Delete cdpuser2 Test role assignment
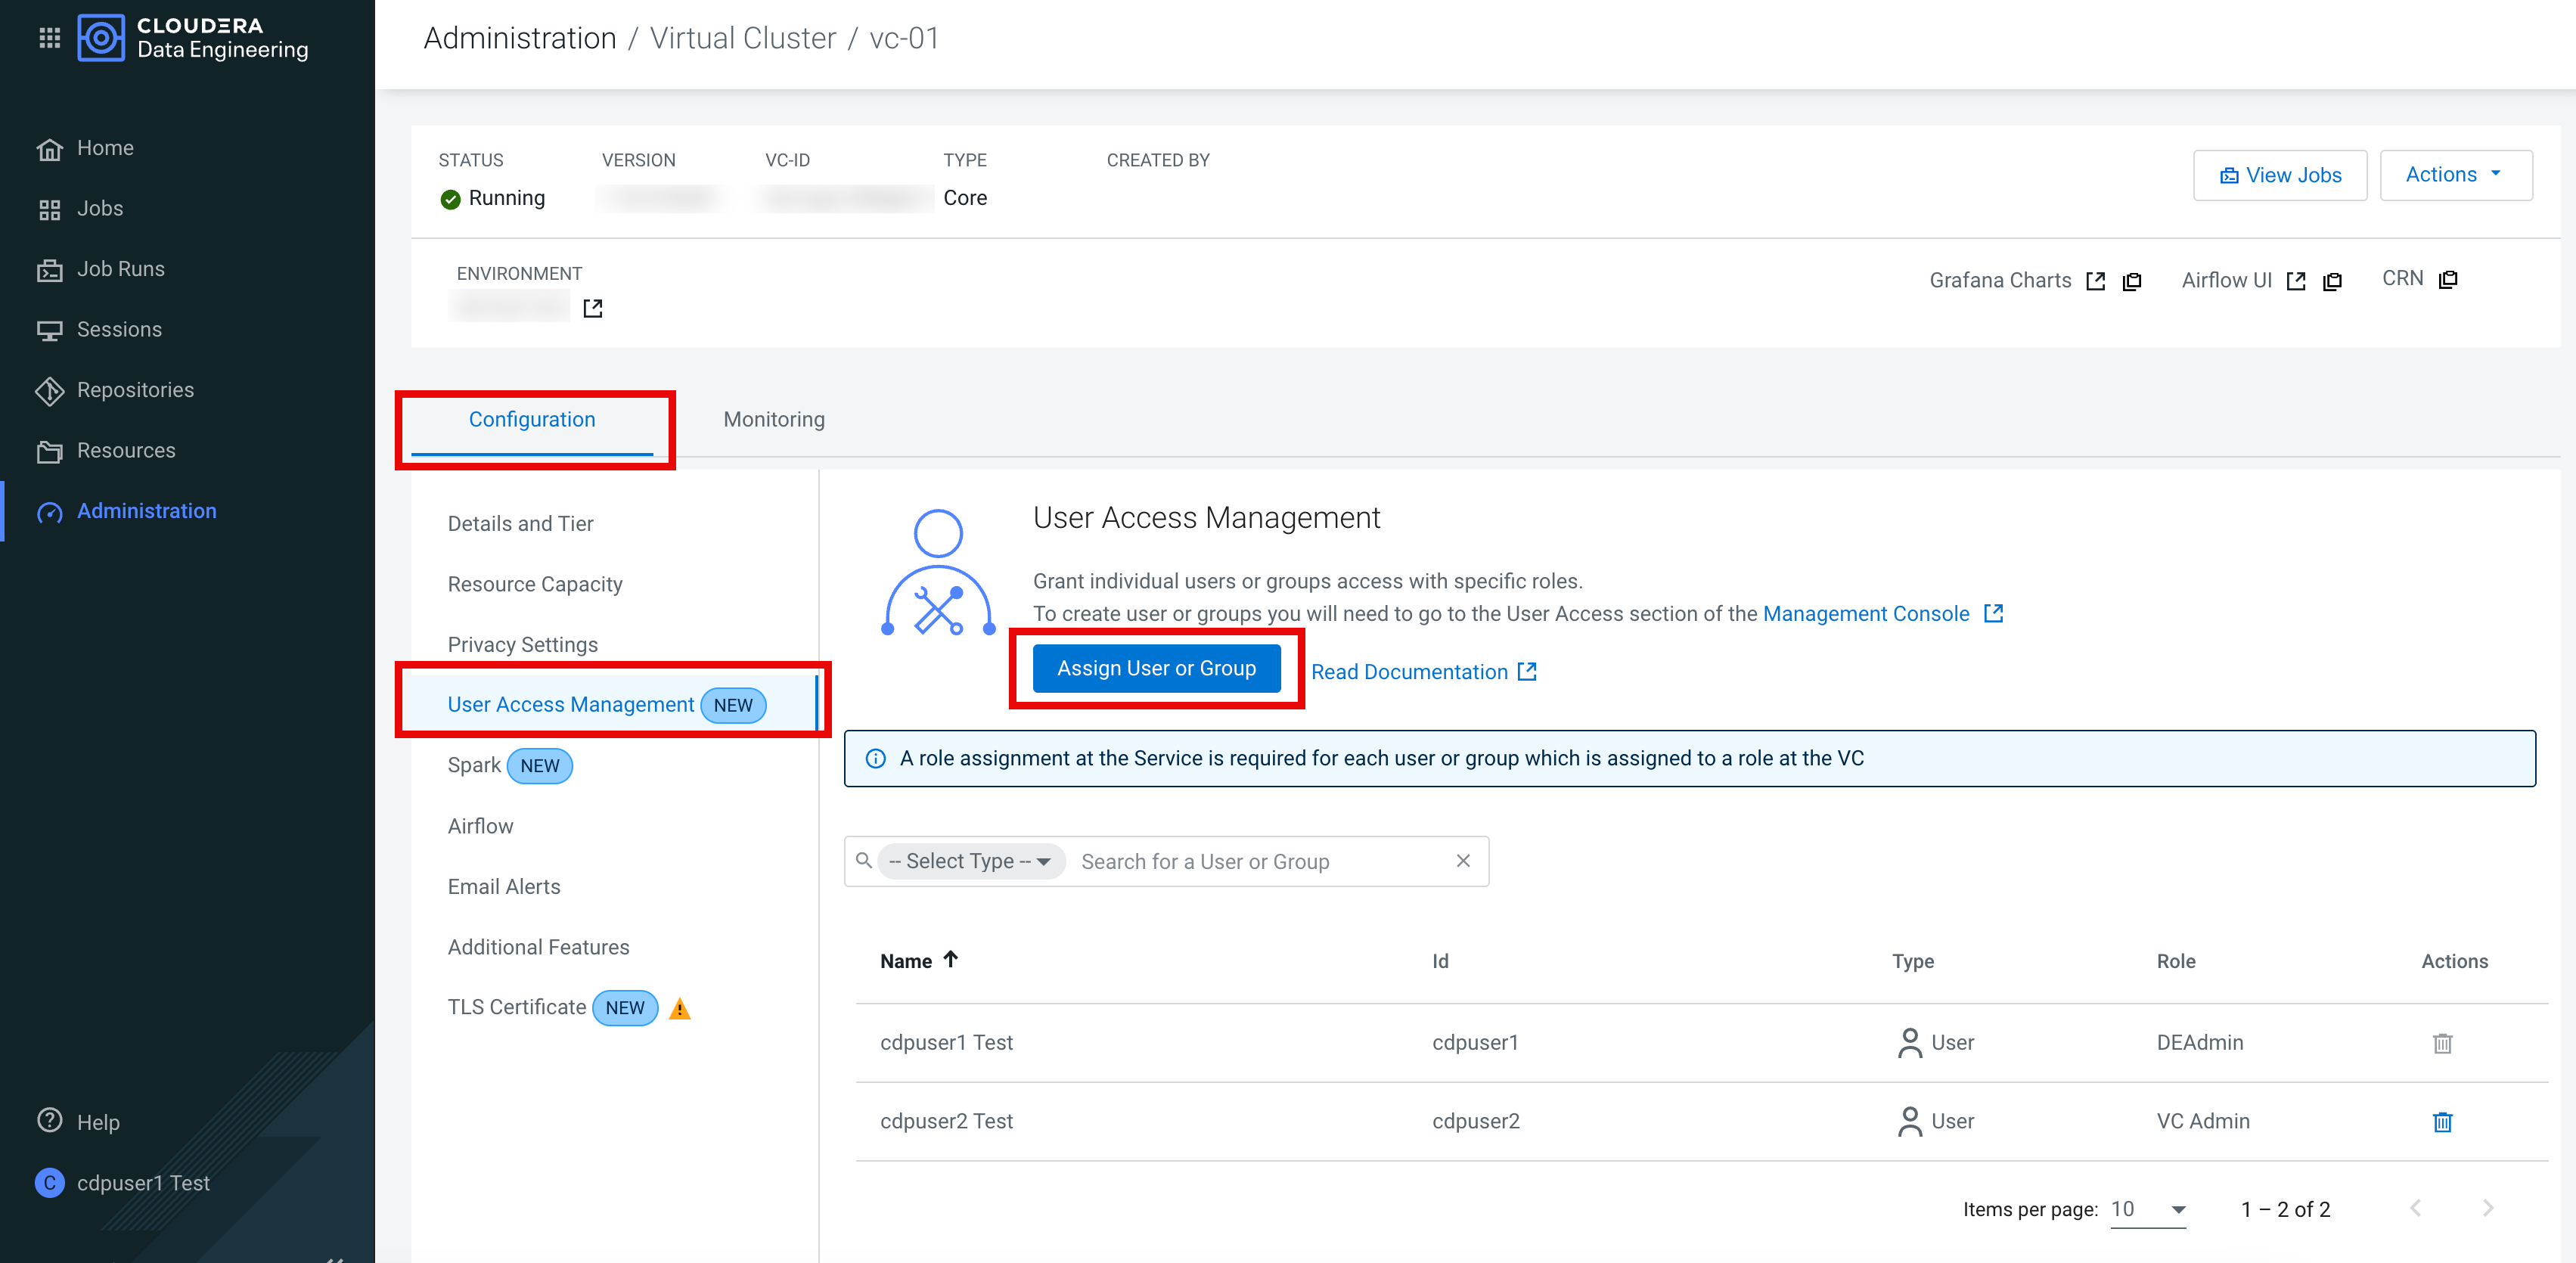This screenshot has width=2576, height=1263. click(x=2441, y=1122)
